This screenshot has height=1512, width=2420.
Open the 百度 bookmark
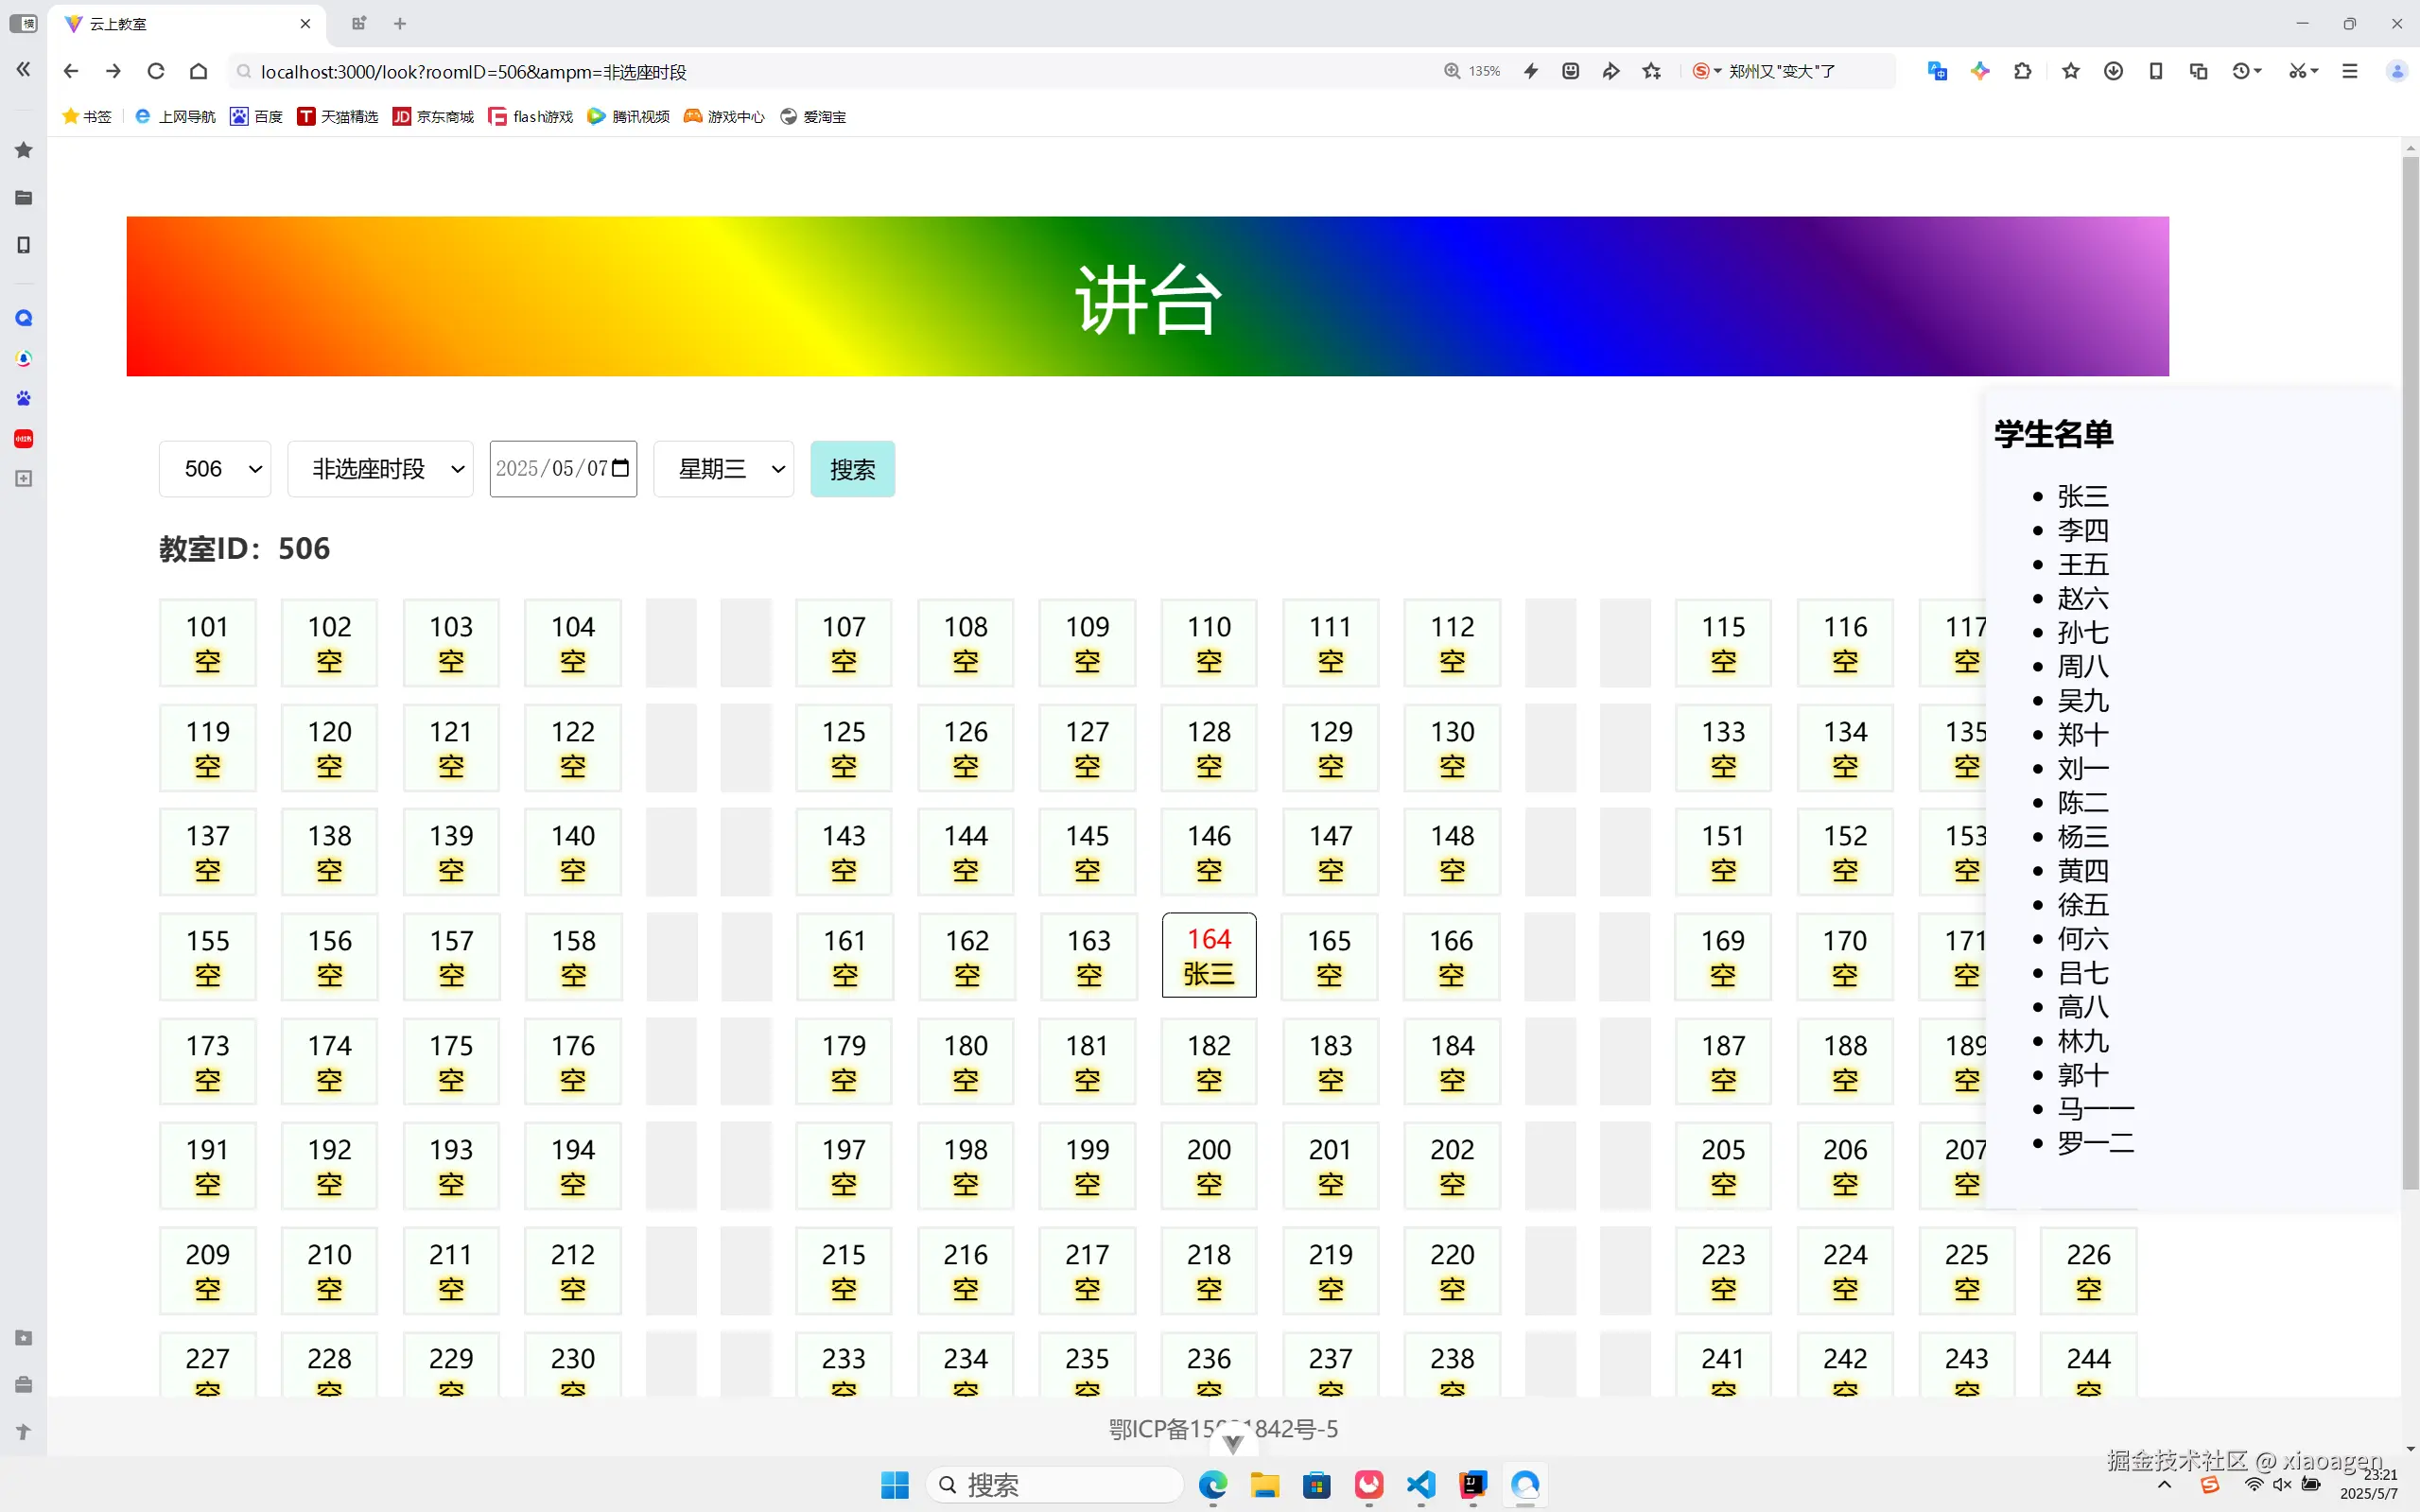[257, 117]
